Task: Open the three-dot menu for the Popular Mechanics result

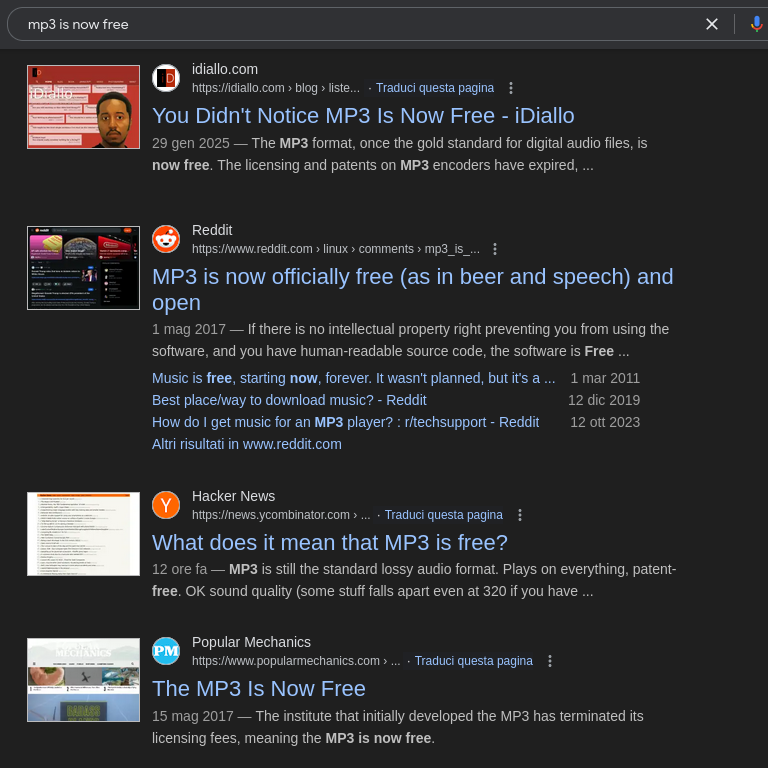Action: [550, 661]
